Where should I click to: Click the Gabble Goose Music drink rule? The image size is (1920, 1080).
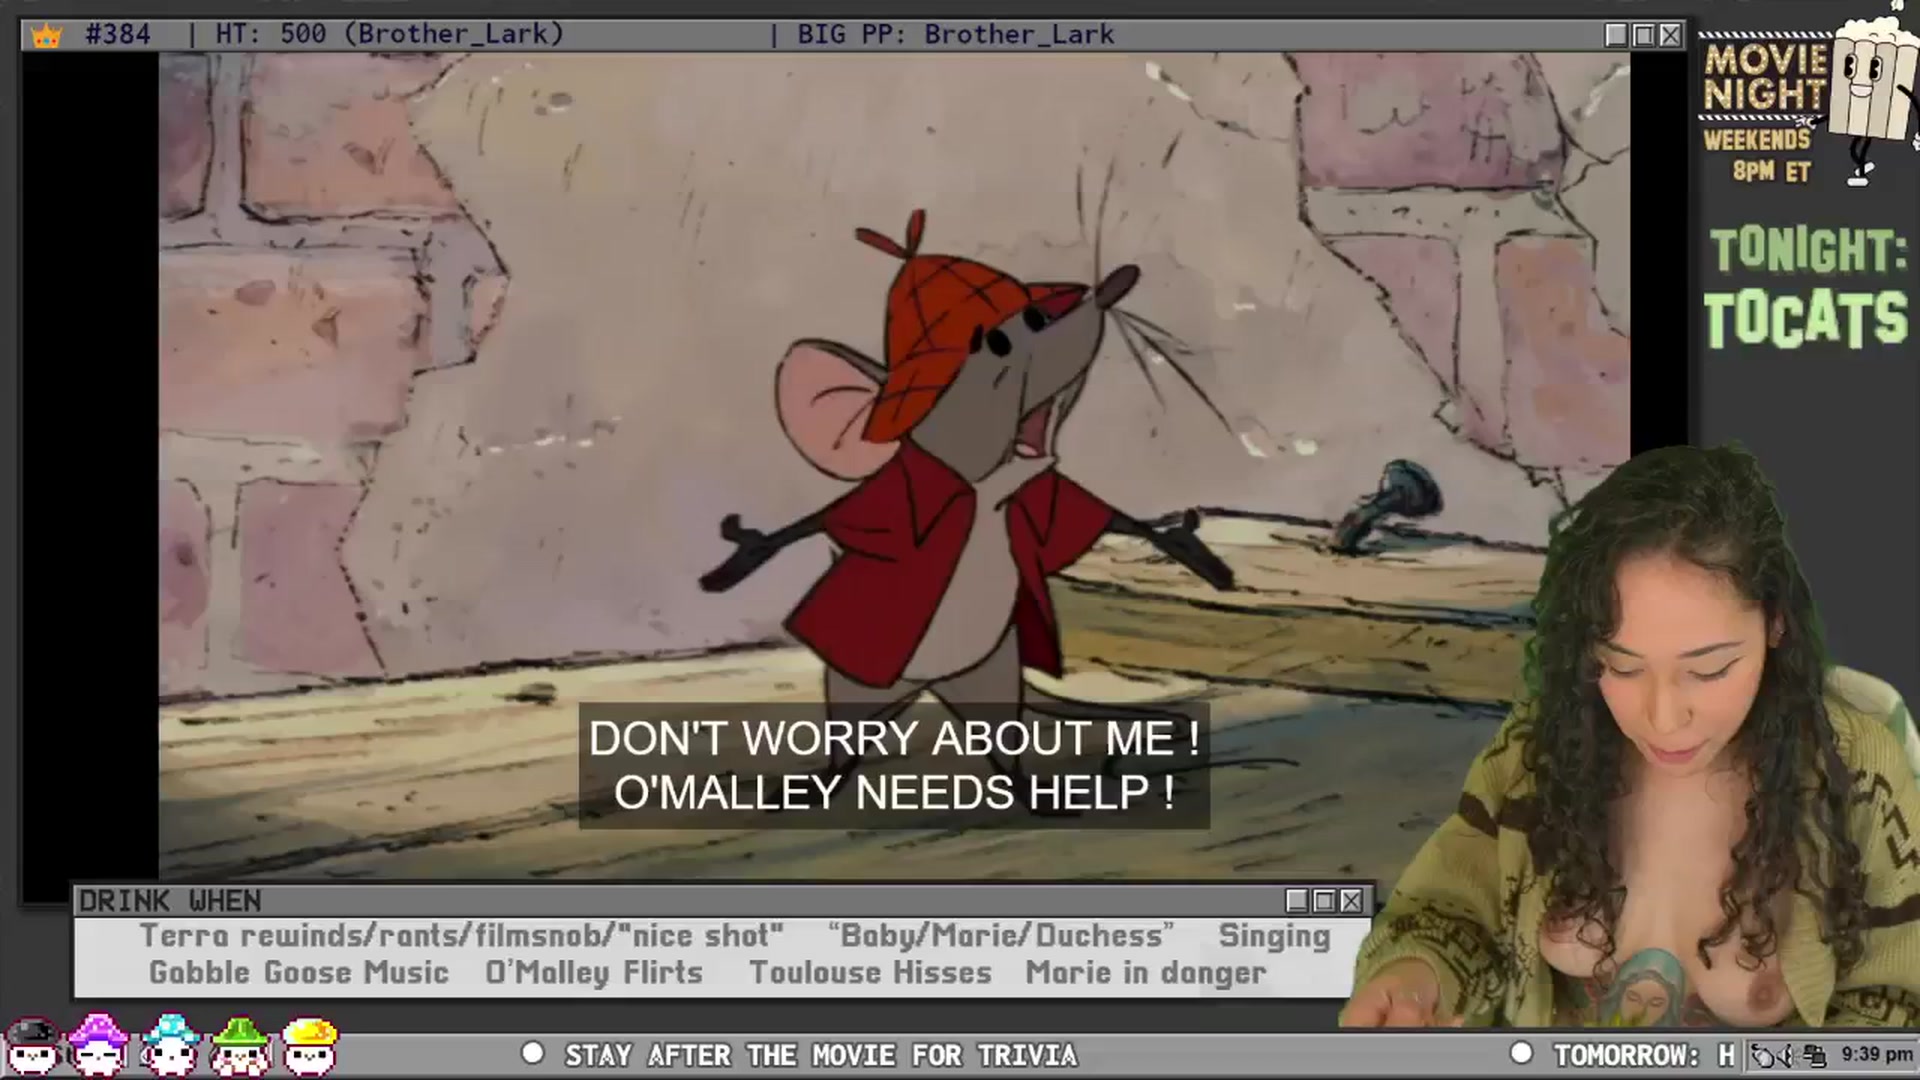point(299,972)
